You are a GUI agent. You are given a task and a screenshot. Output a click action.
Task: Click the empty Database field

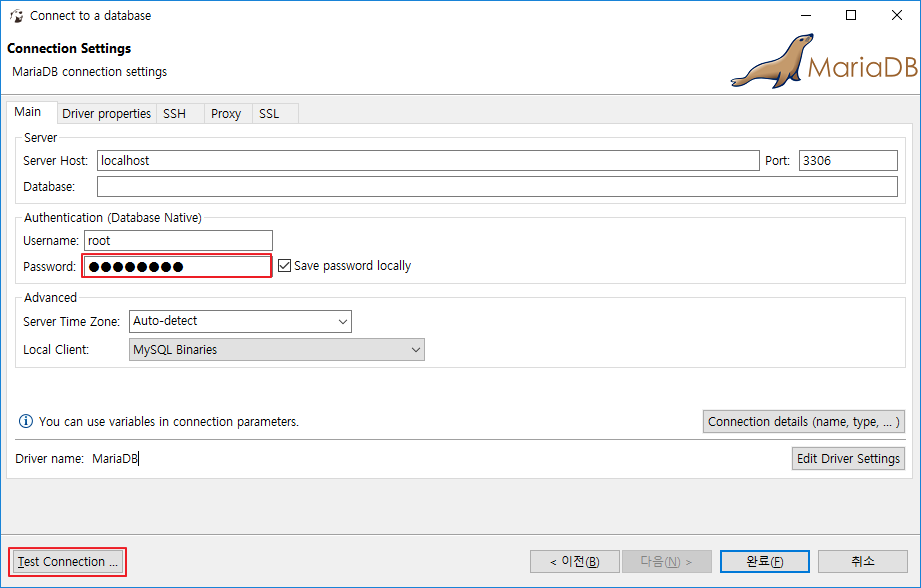498,187
